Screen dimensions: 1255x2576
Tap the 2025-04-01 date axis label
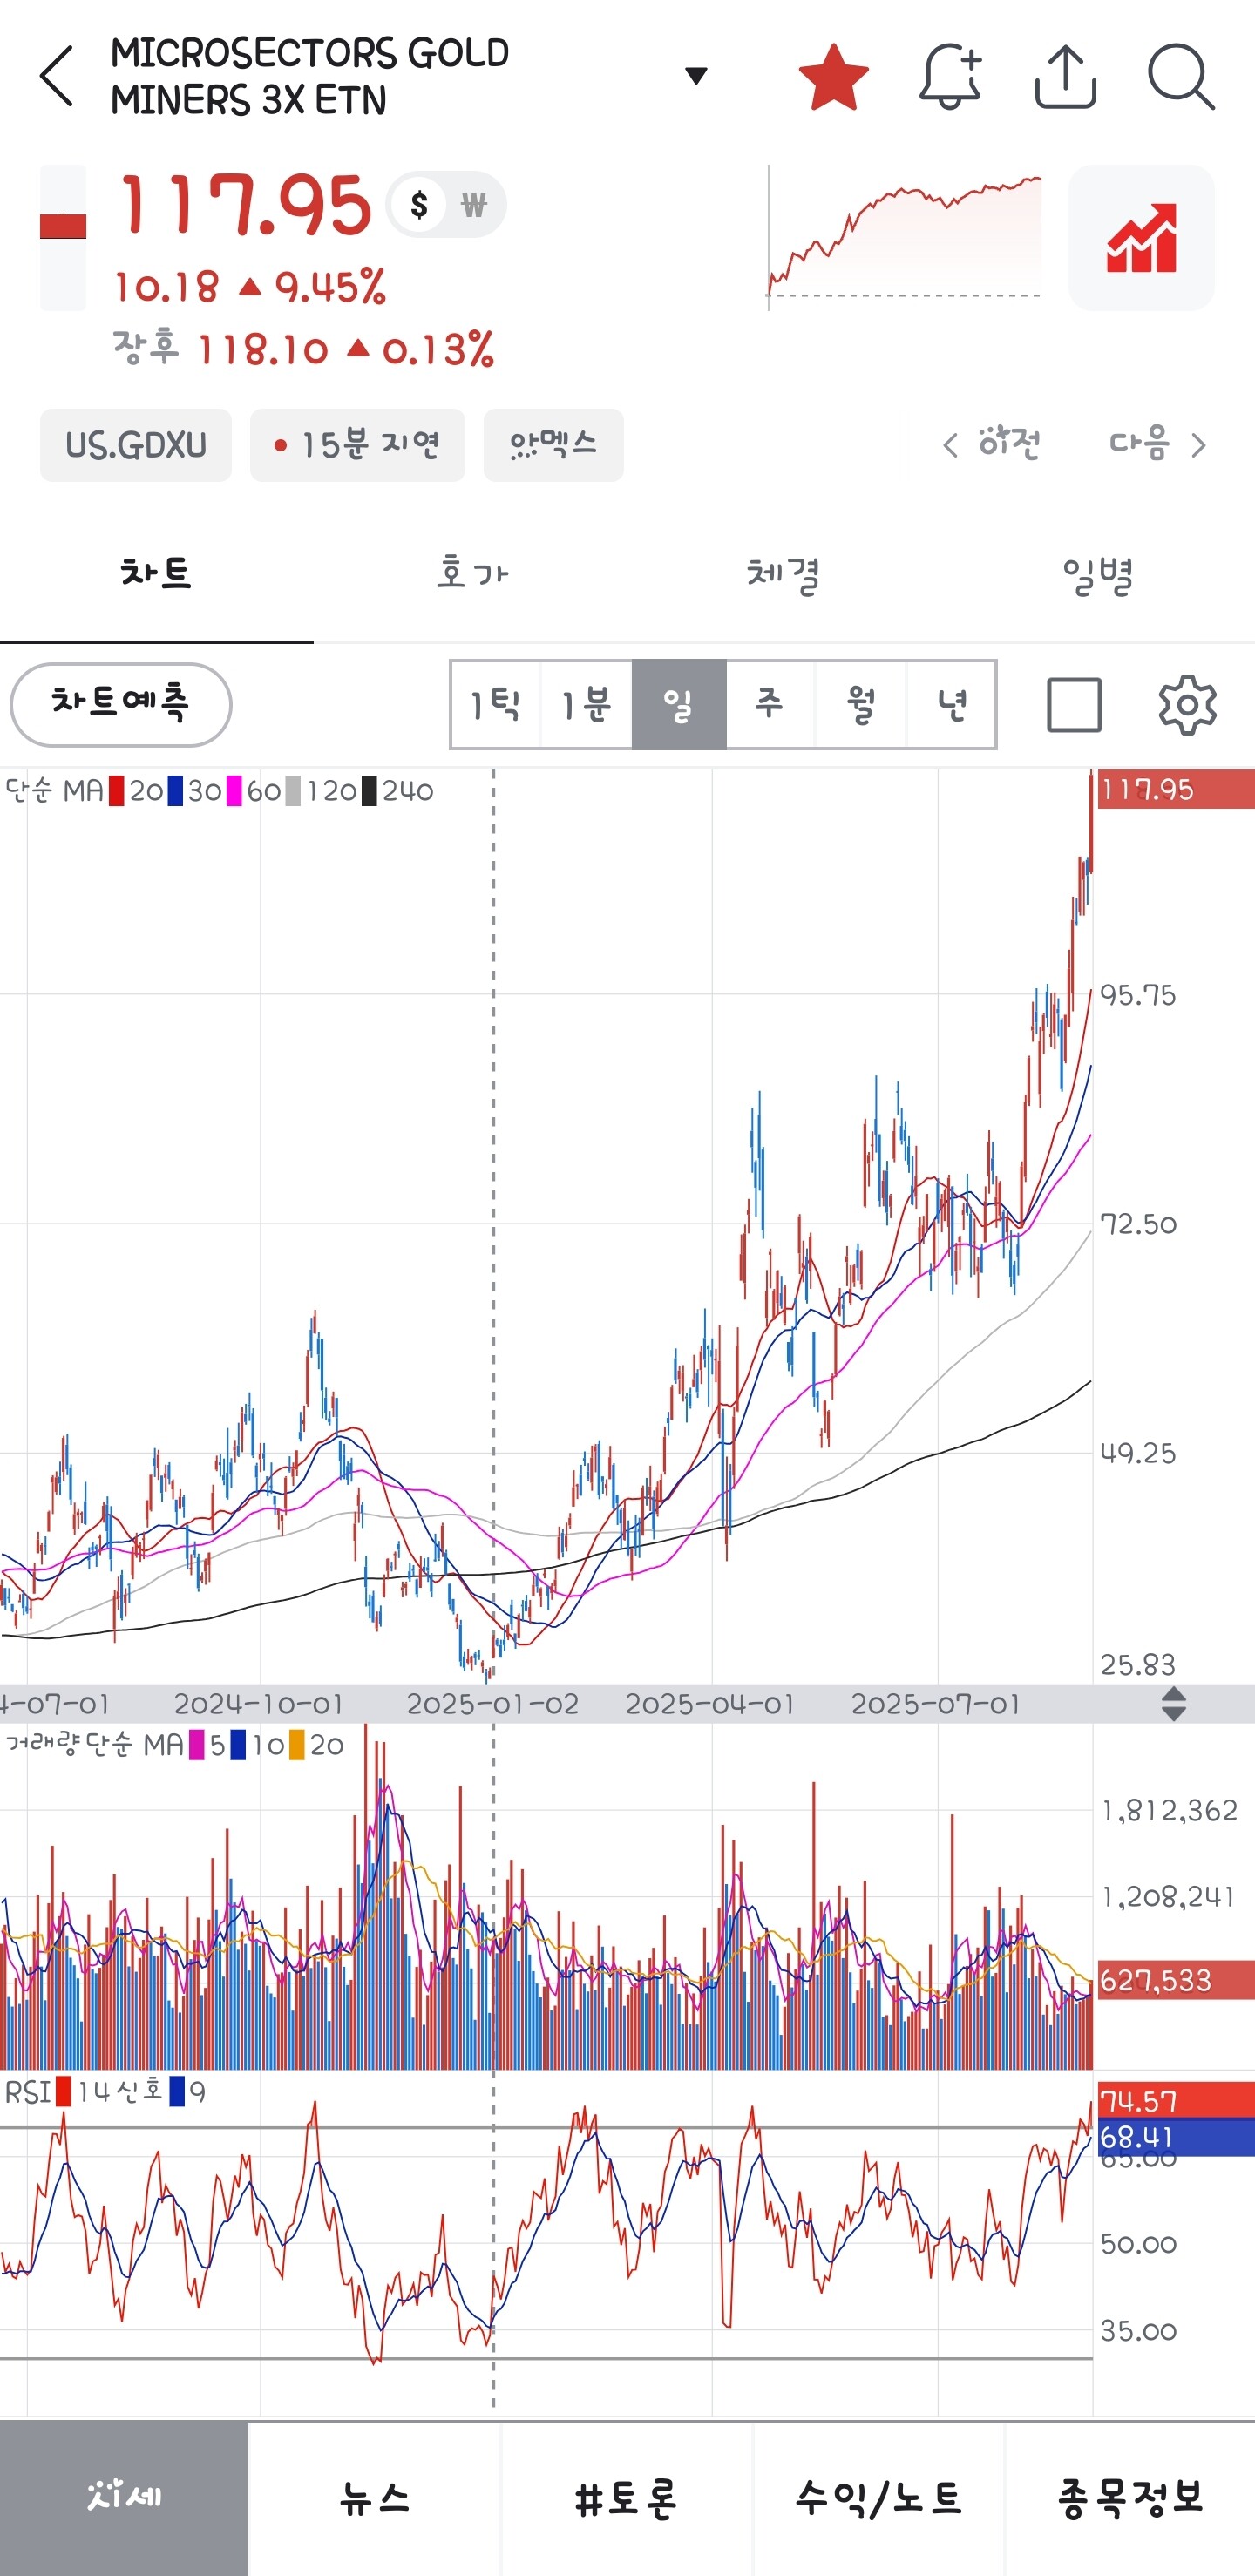point(710,1704)
